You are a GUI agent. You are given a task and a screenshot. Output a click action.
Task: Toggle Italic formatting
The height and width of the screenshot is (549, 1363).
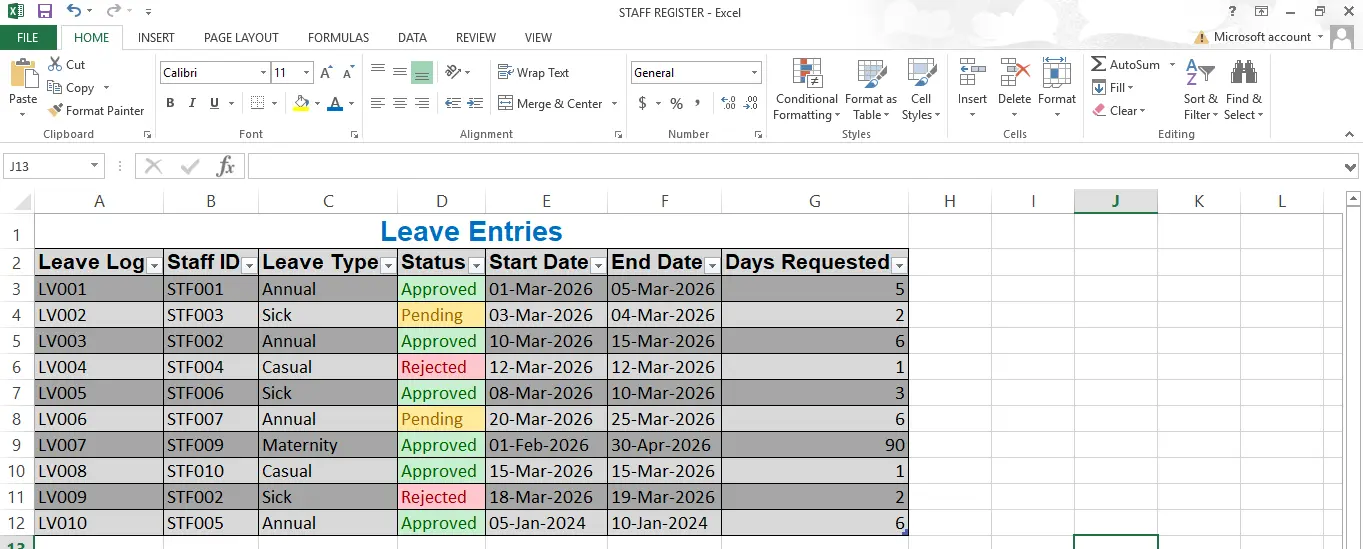click(x=192, y=103)
